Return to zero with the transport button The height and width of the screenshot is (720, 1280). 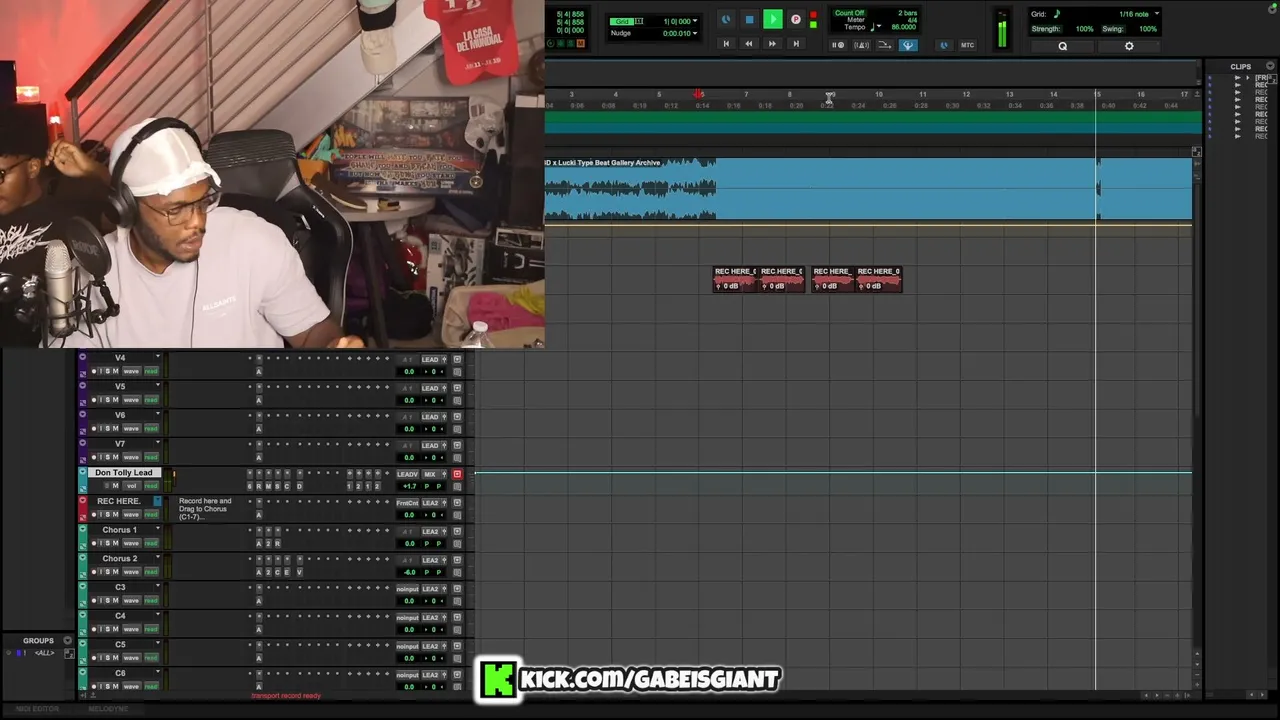[x=726, y=44]
